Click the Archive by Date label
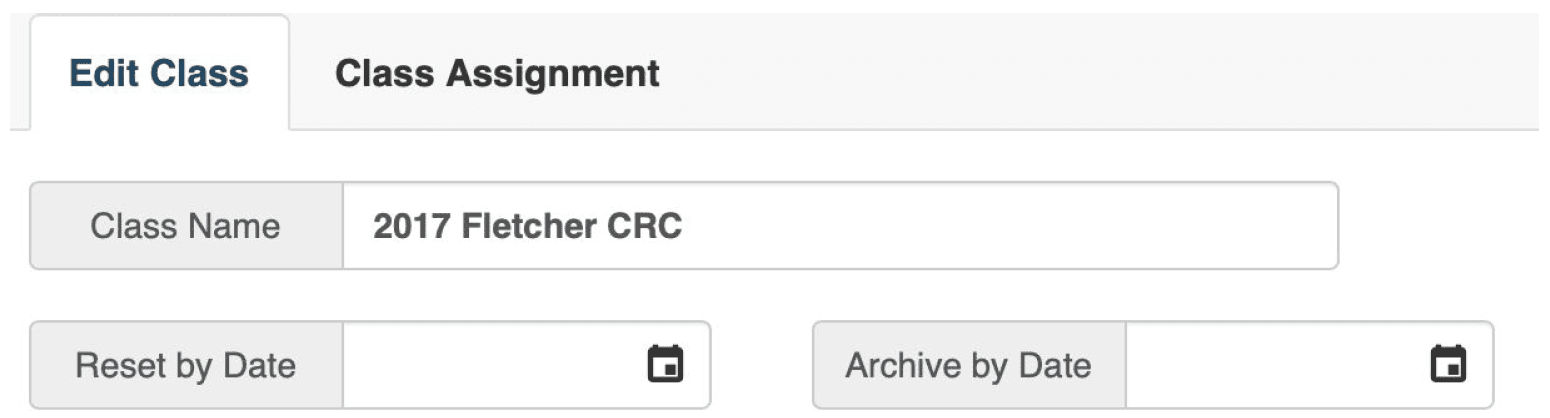Screen dimensions: 1550x418 click(x=968, y=365)
